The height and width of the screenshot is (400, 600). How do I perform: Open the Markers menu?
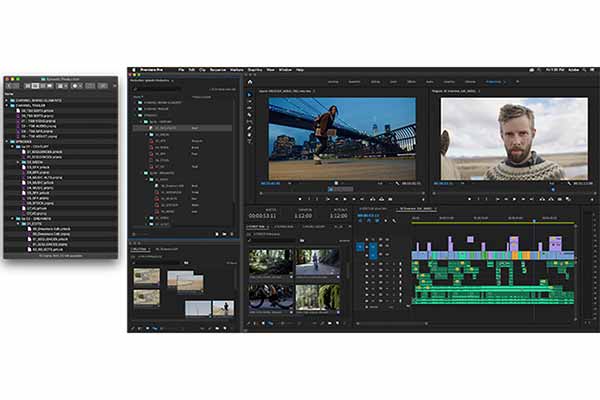click(237, 70)
